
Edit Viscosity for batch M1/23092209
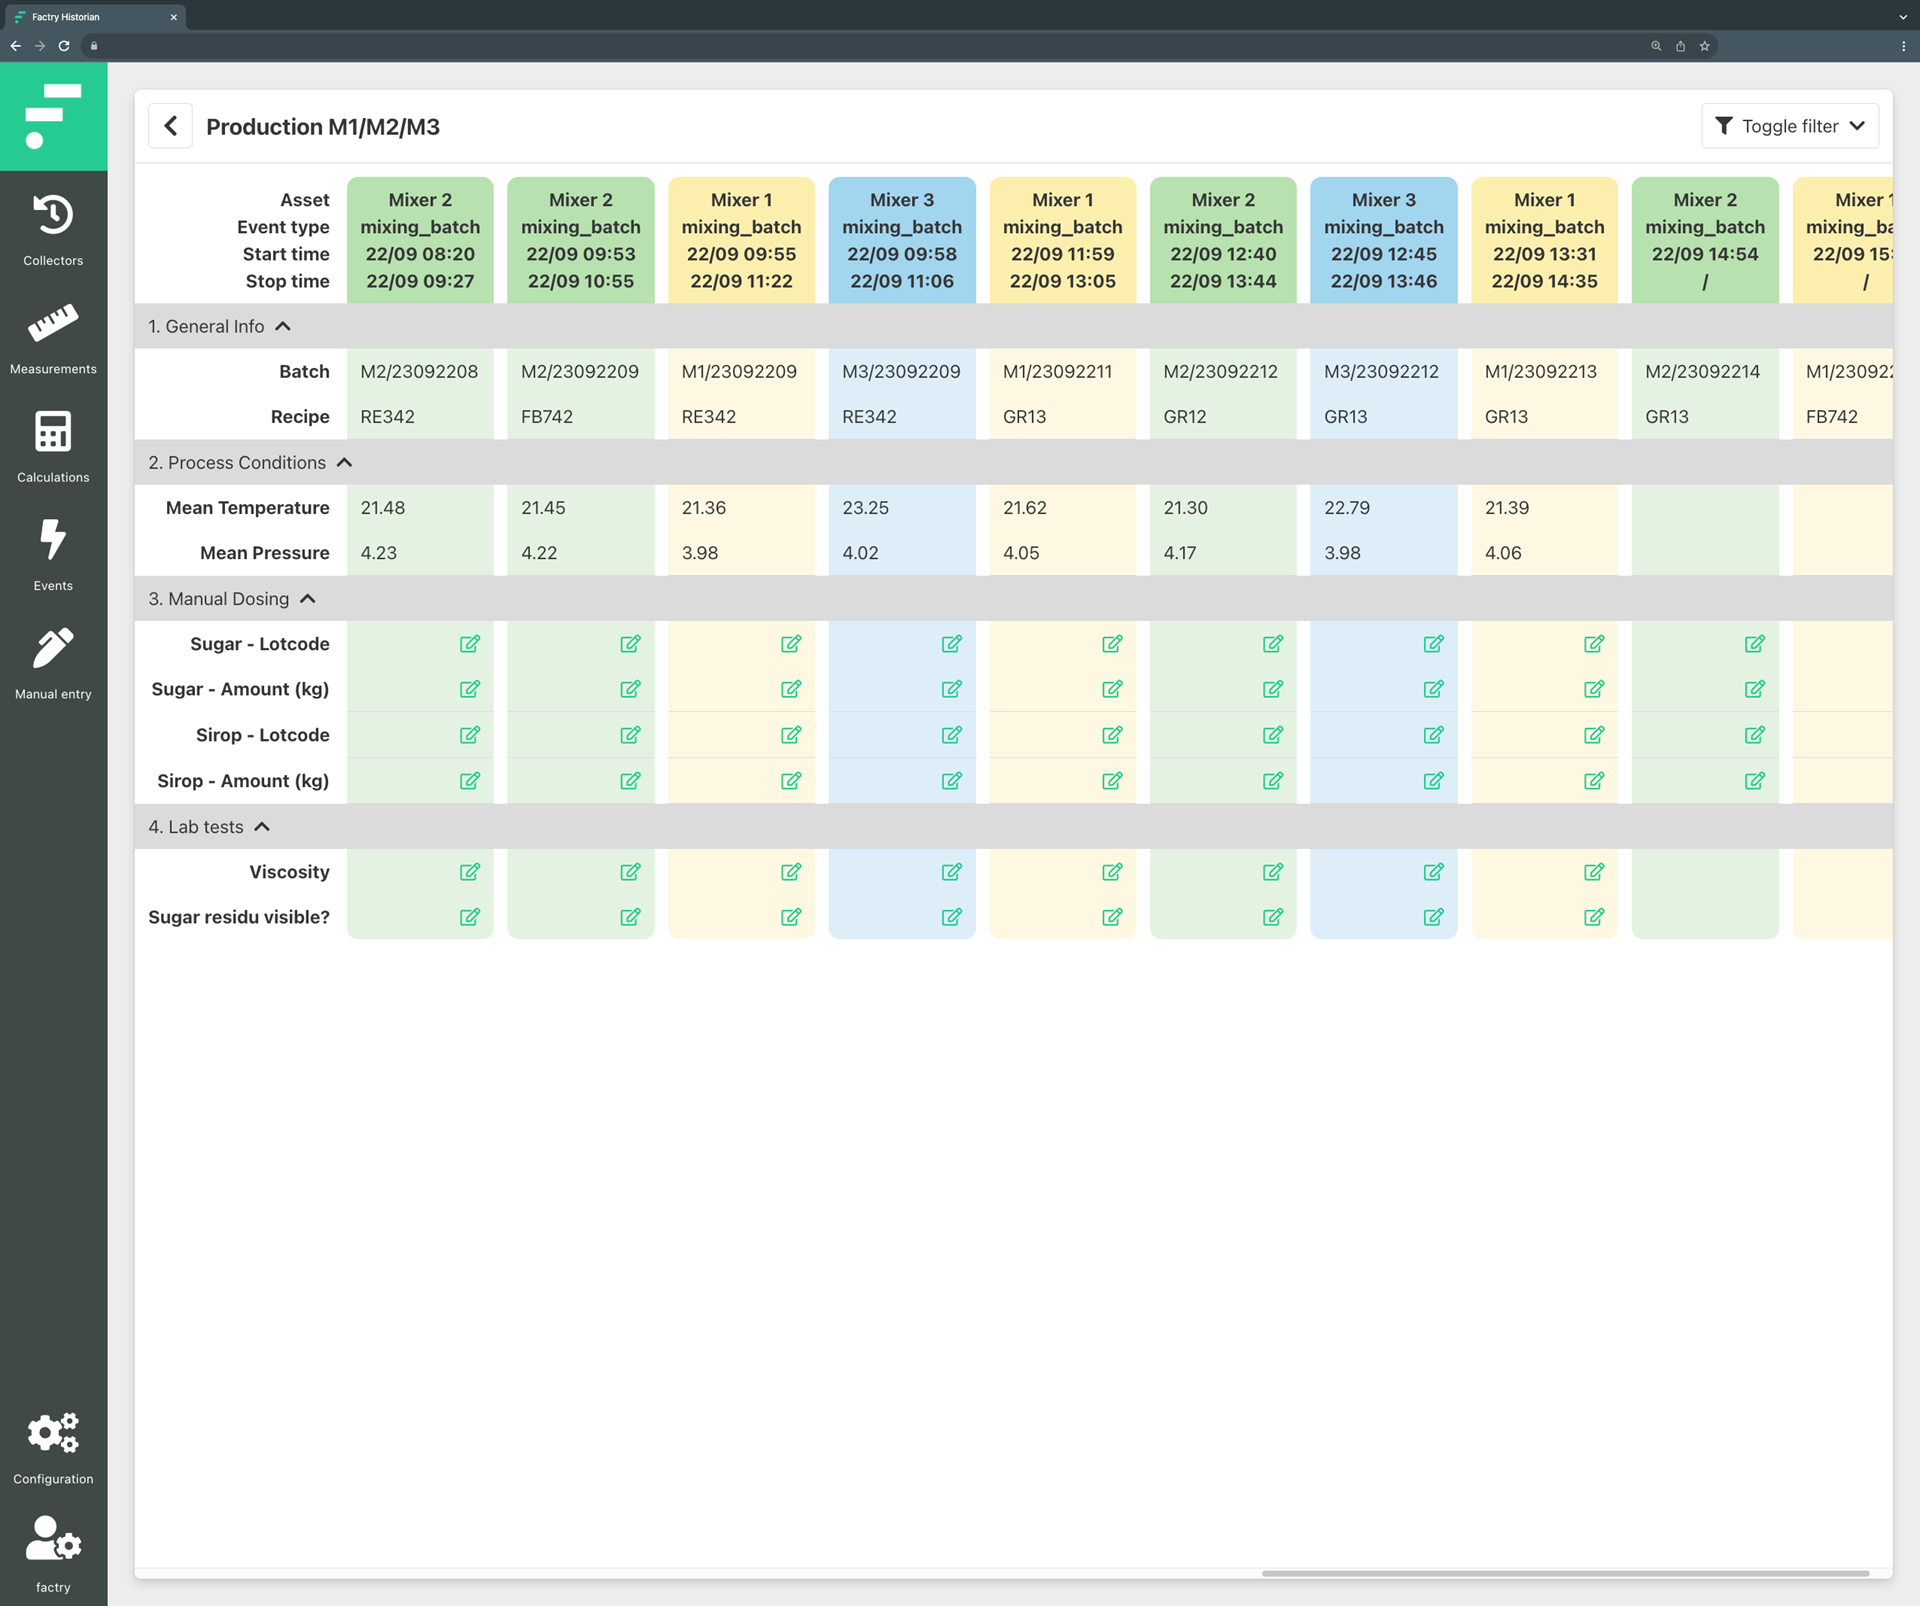(791, 871)
